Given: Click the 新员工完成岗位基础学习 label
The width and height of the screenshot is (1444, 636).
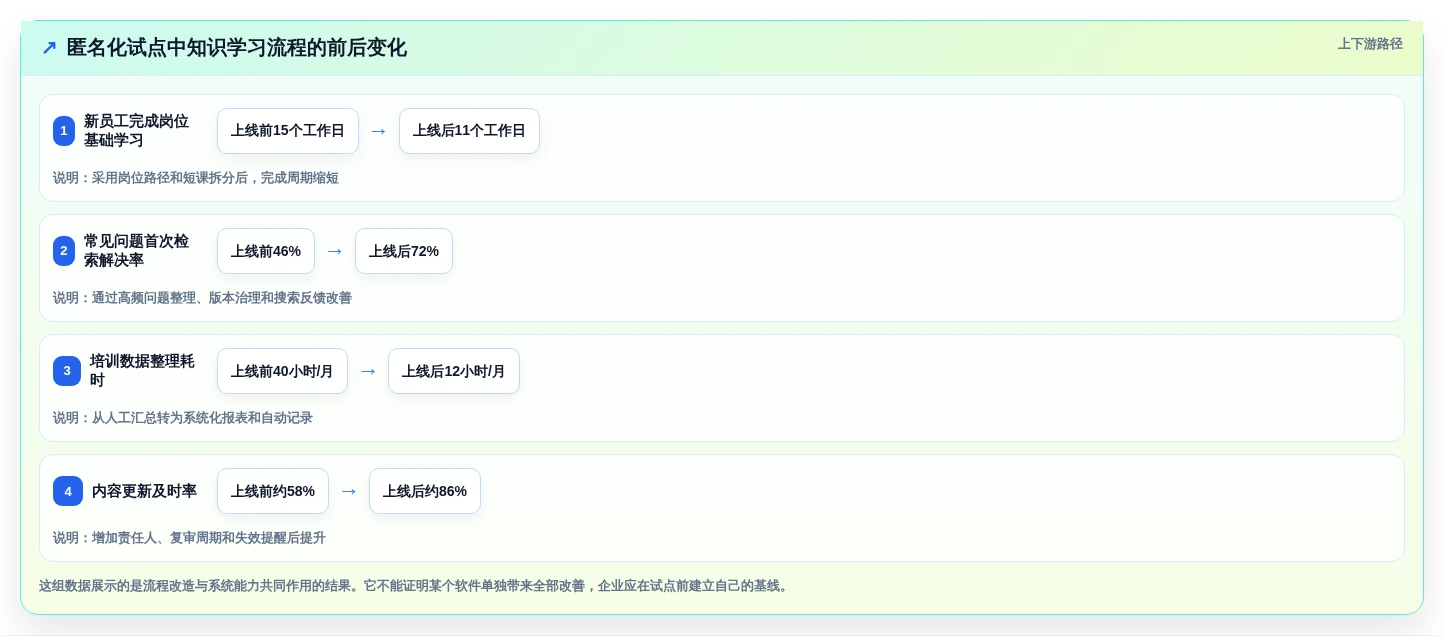Looking at the screenshot, I should coord(136,131).
